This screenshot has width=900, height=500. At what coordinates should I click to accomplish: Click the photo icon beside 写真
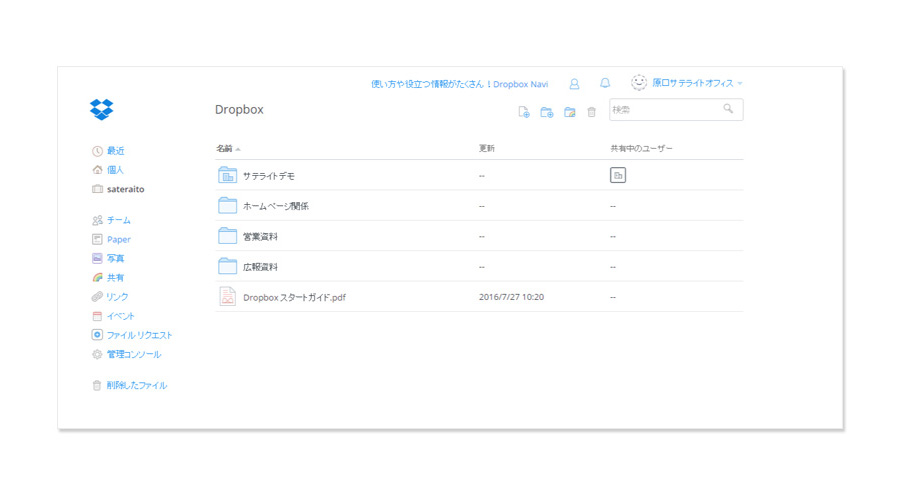click(97, 258)
